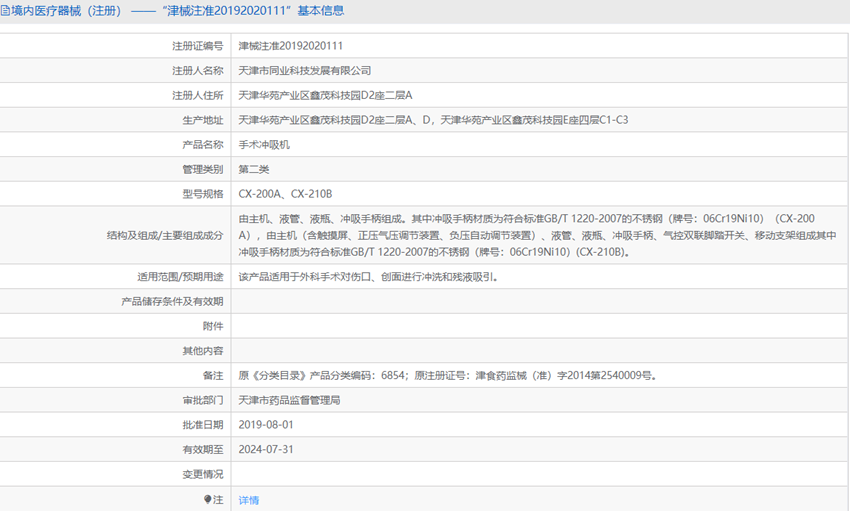The image size is (850, 511).
Task: Select approval date 2019-08-01
Action: tap(266, 425)
